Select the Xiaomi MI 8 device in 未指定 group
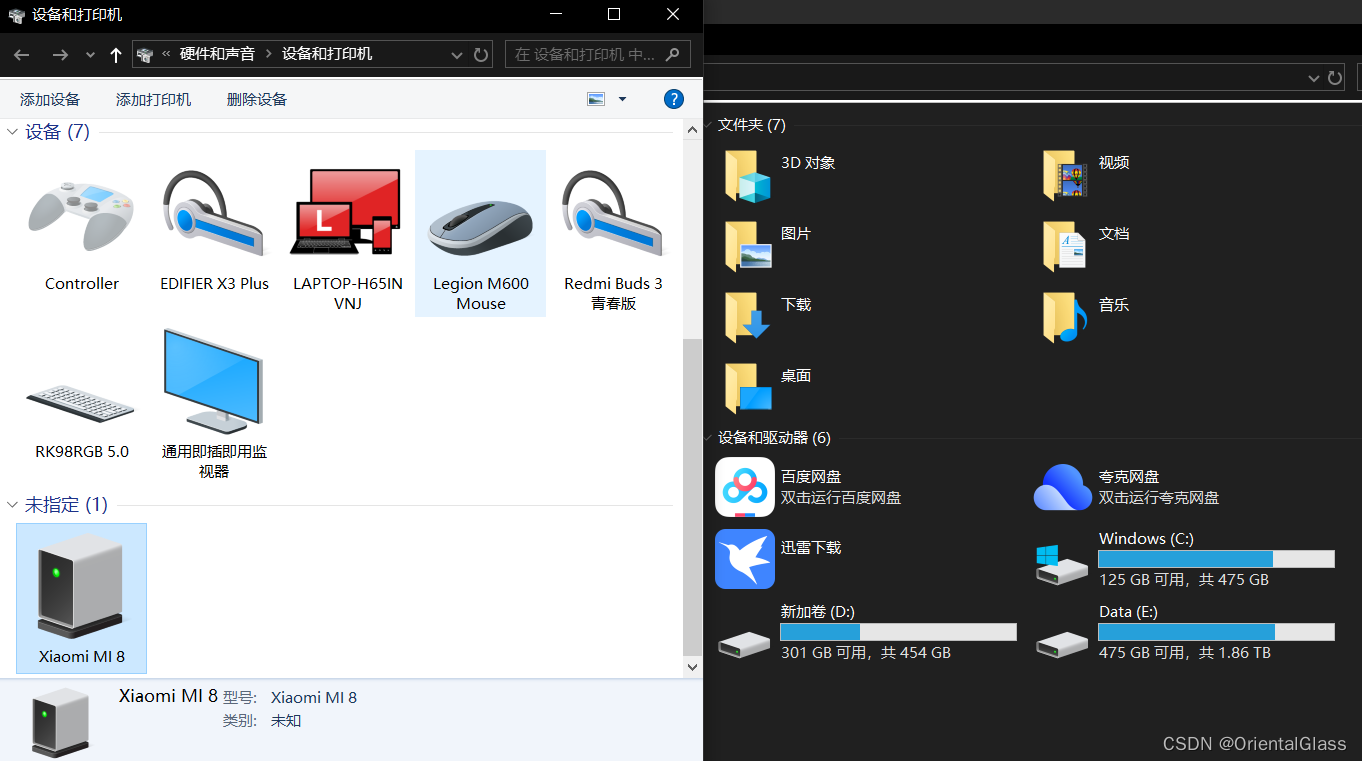This screenshot has width=1362, height=761. 81,598
